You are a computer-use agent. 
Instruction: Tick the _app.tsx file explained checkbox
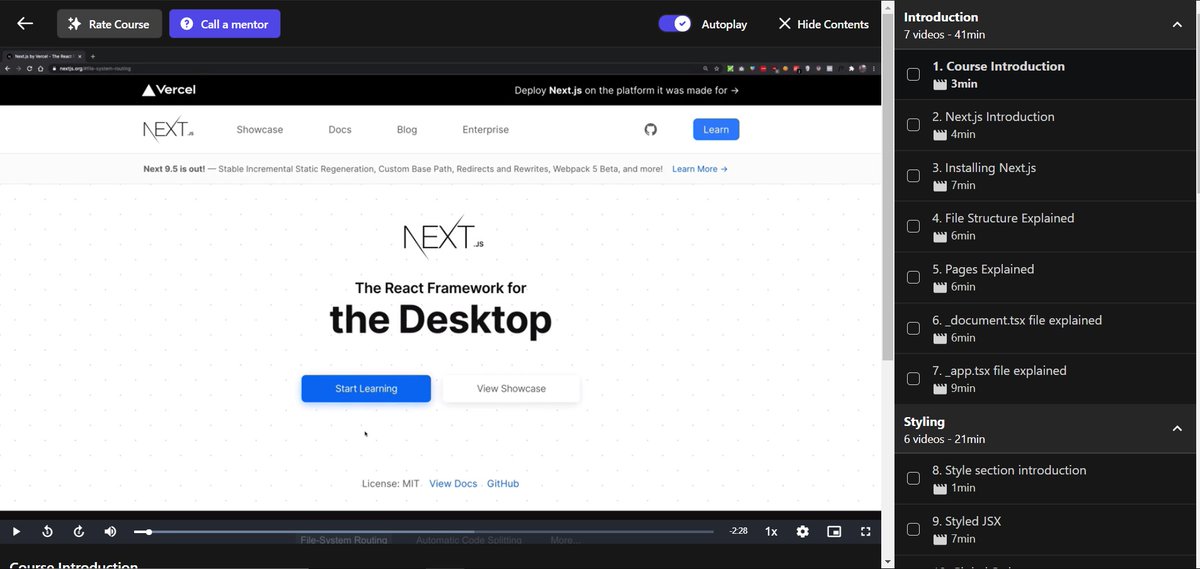pos(913,378)
